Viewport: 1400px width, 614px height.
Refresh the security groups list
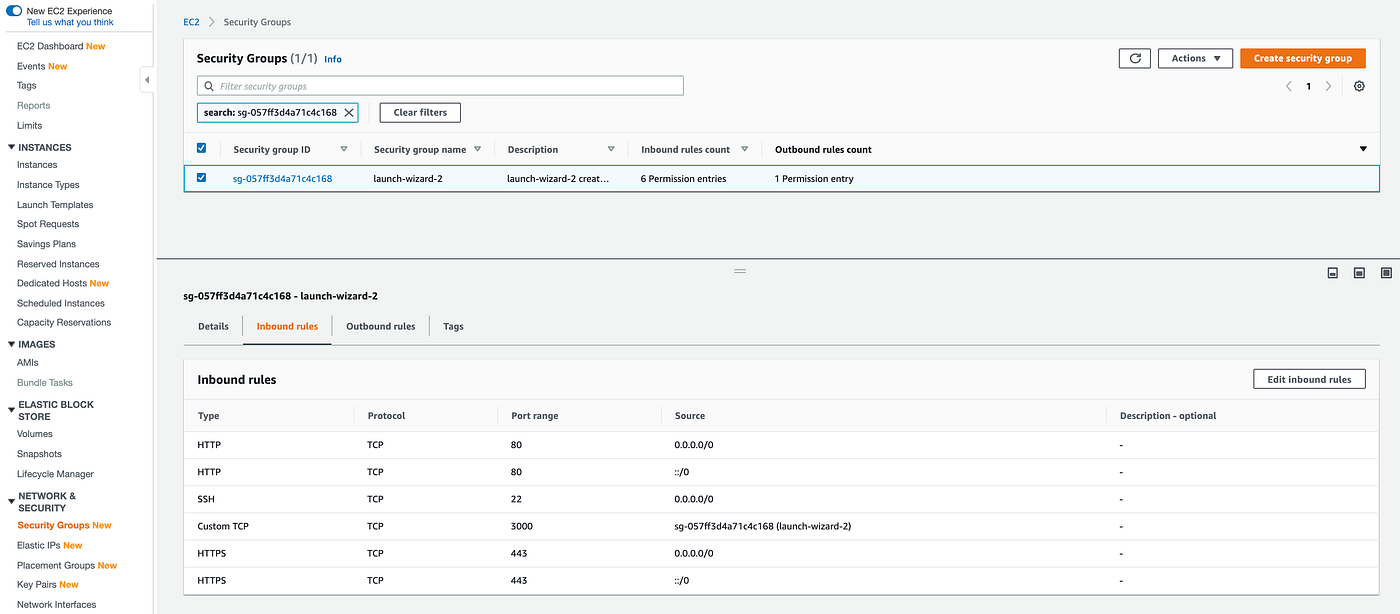pos(1134,58)
